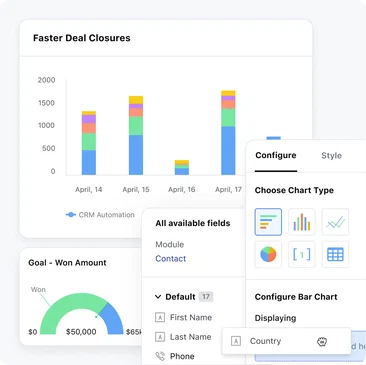This screenshot has height=365, width=366.
Task: Select the line chart type icon
Action: point(335,222)
